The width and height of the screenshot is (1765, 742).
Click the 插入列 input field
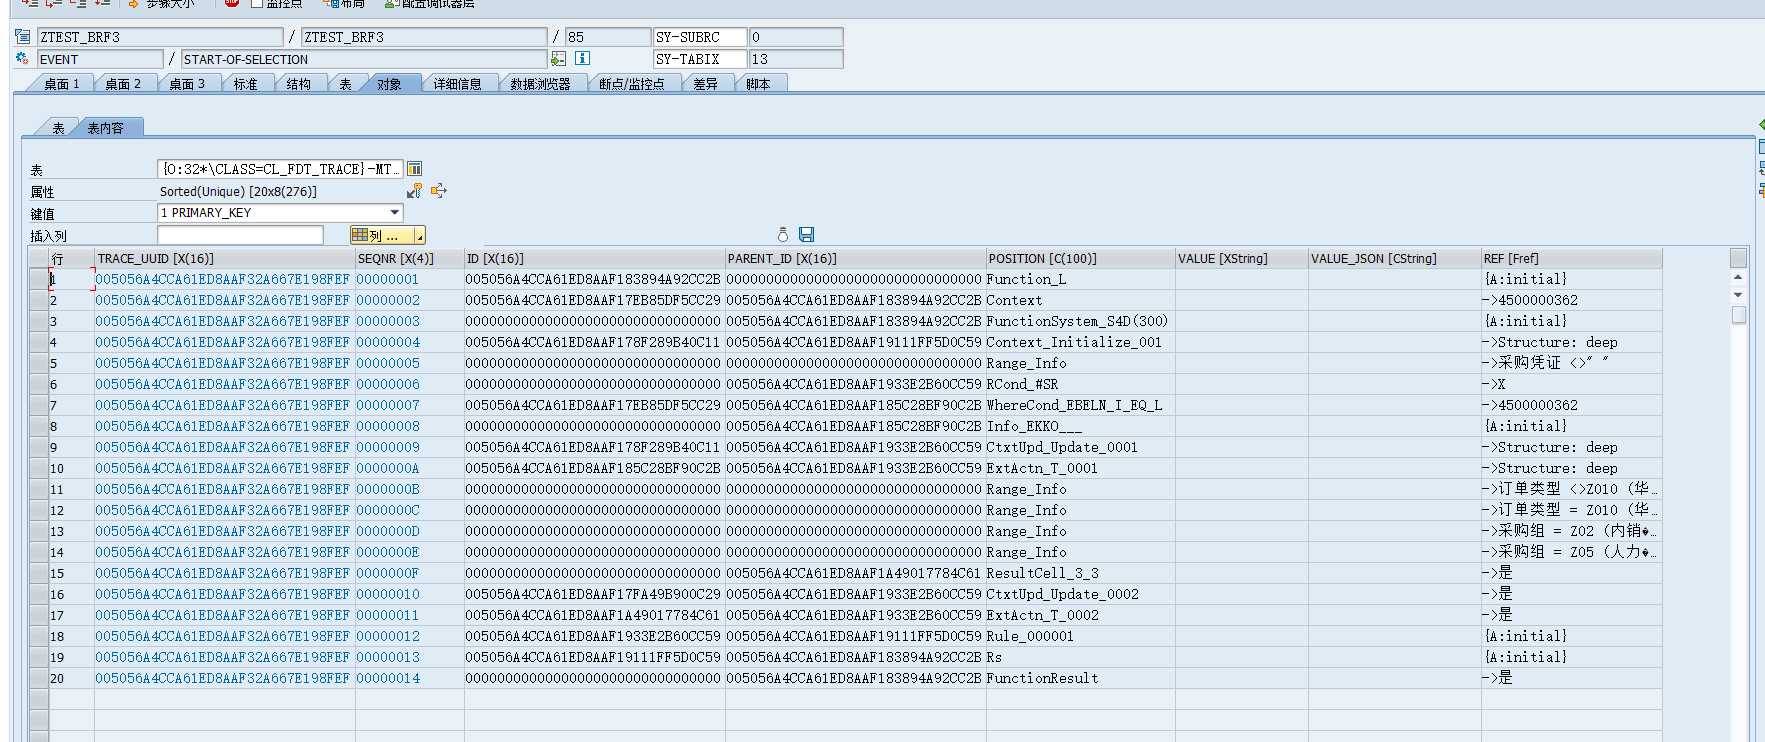point(240,235)
